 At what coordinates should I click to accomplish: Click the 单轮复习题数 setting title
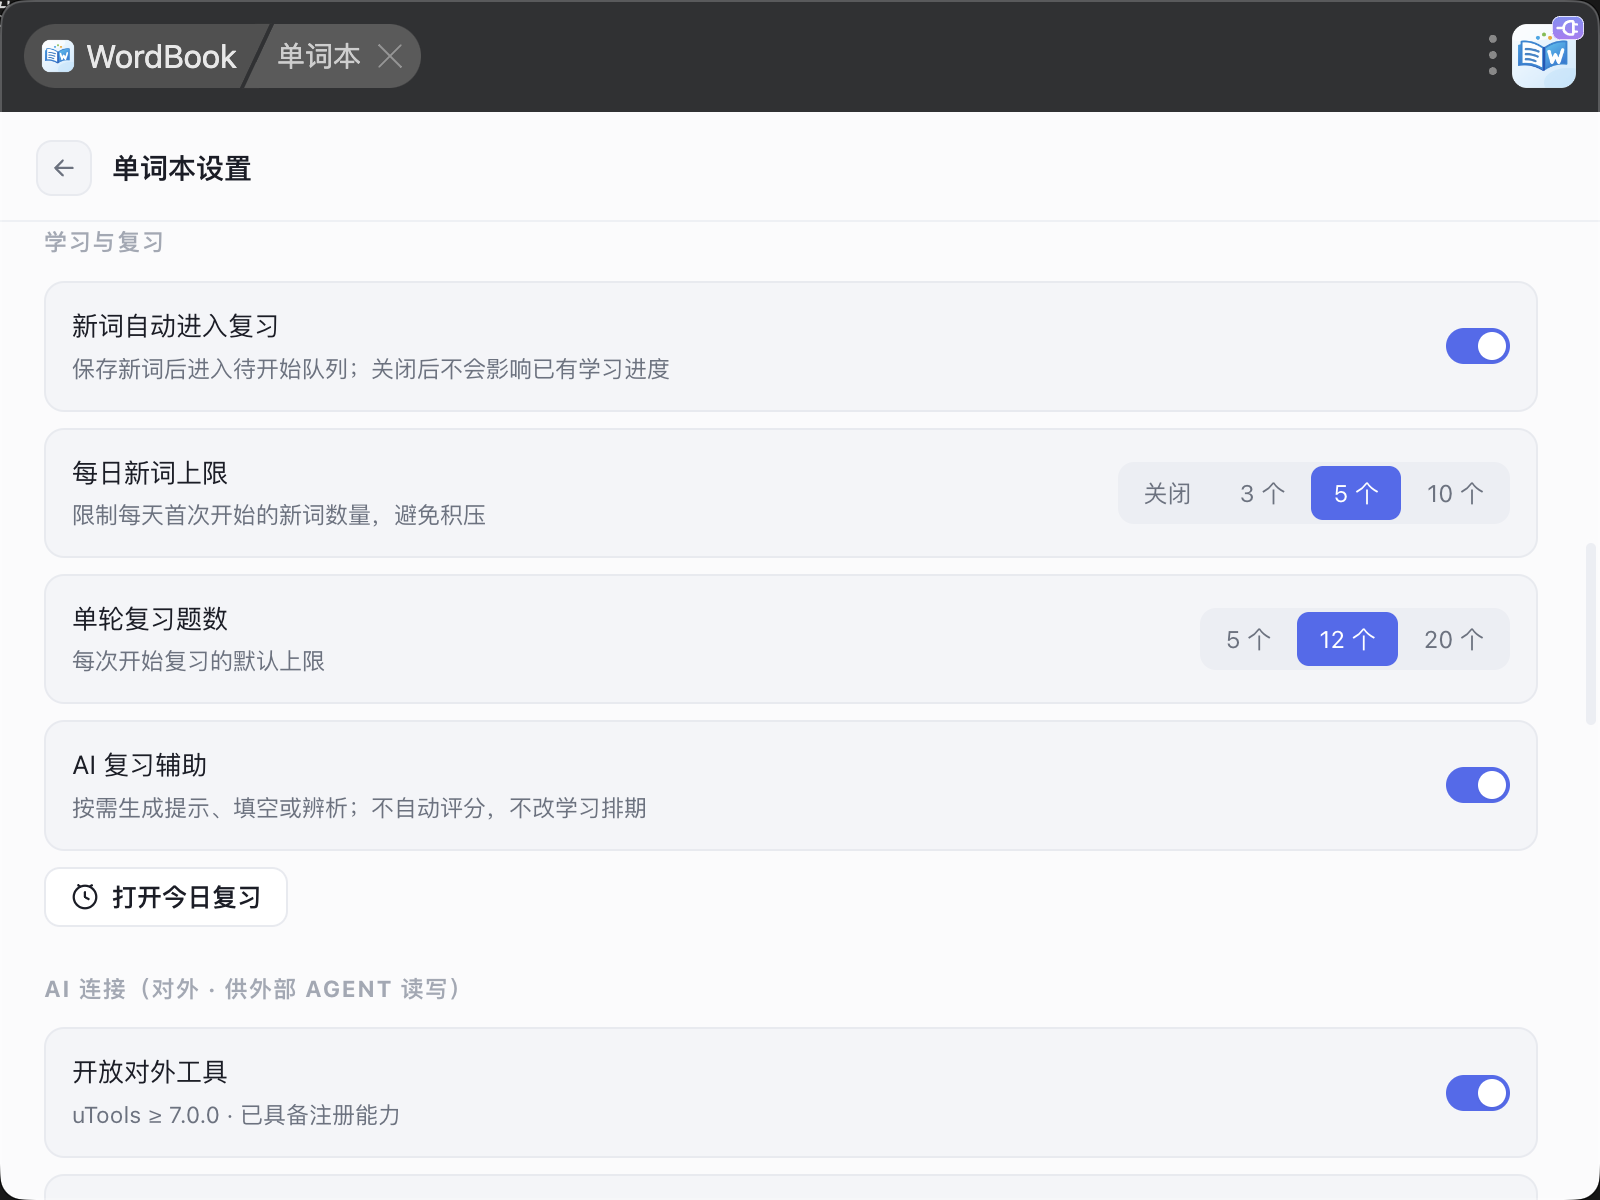pyautogui.click(x=150, y=619)
